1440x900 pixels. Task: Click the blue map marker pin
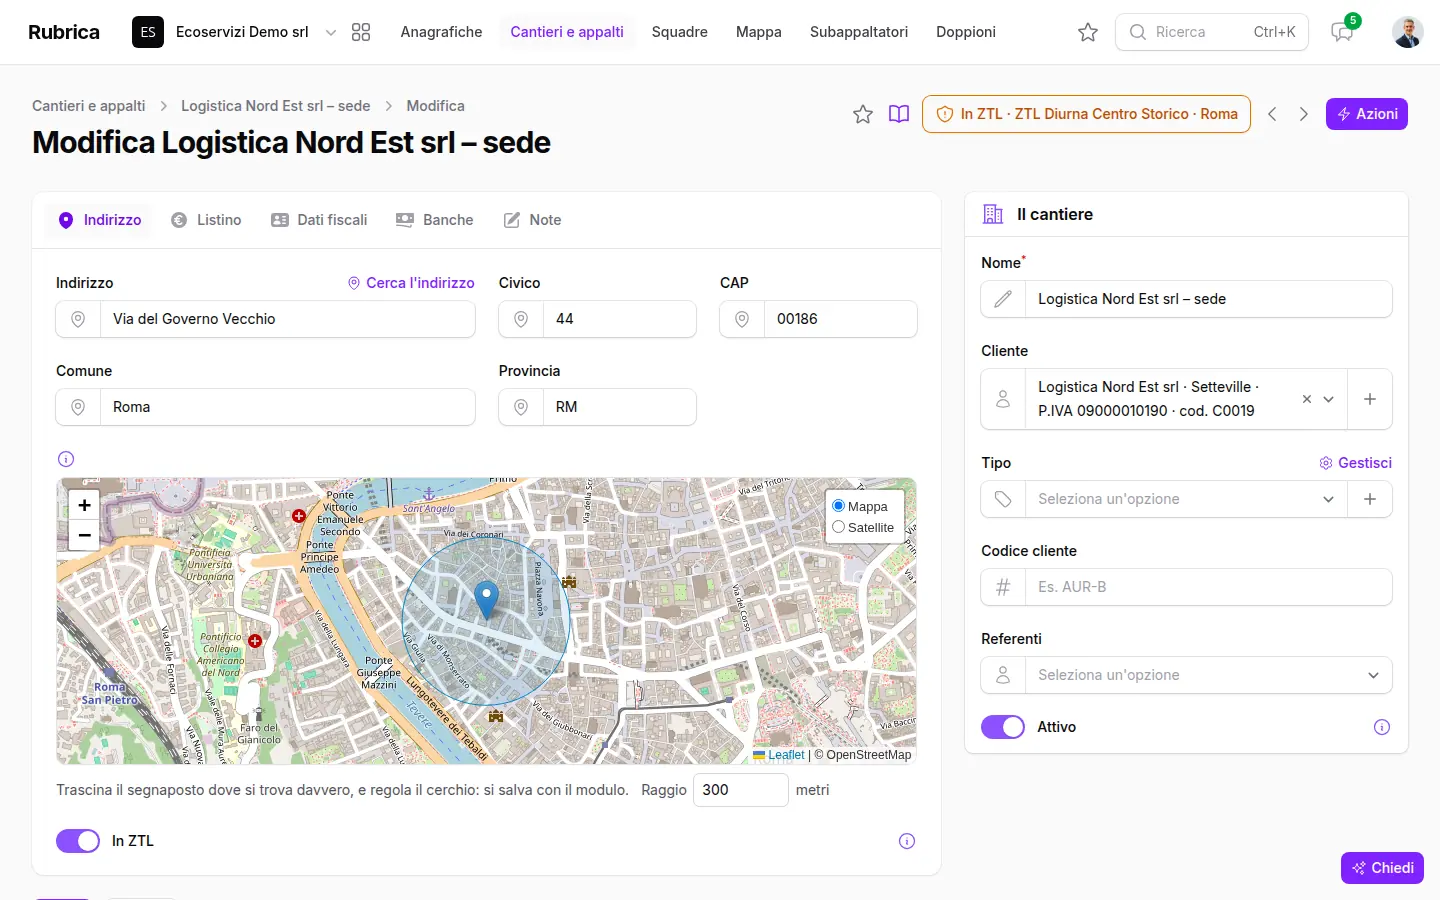click(x=486, y=600)
